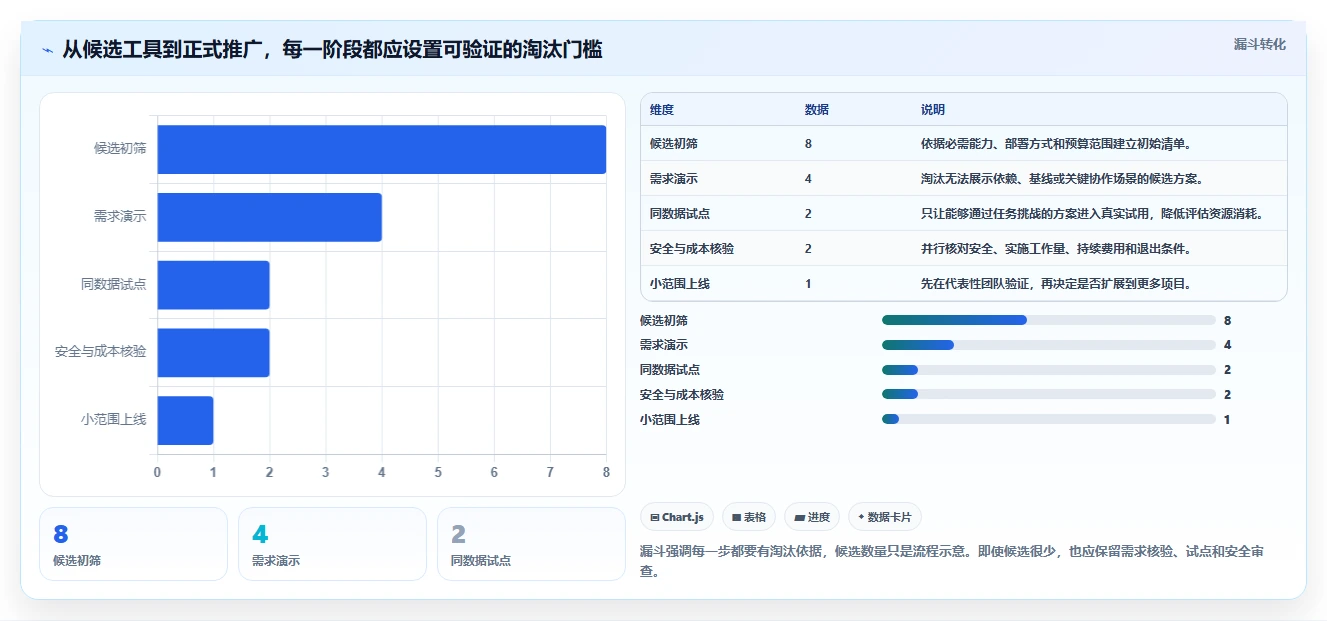Screen dimensions: 1327x621
Task: Click the 需求演示 label on the chart axis
Action: (120, 216)
